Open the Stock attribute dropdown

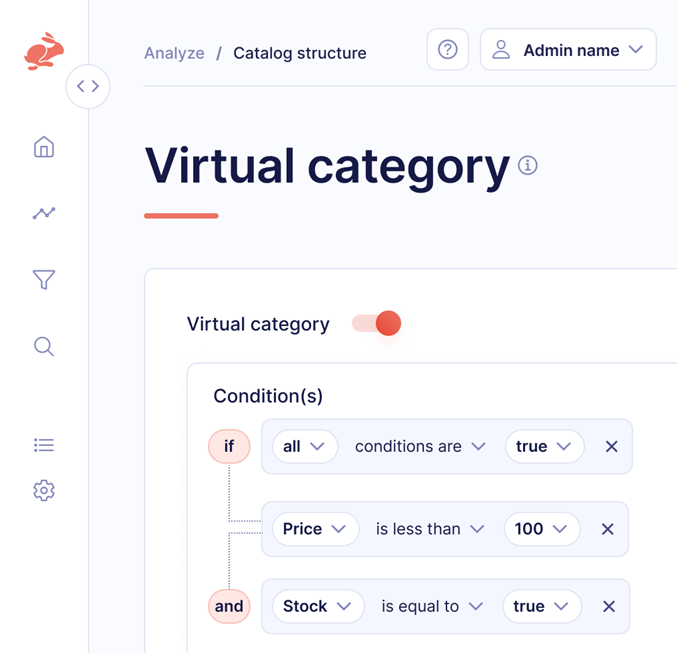pyautogui.click(x=317, y=606)
